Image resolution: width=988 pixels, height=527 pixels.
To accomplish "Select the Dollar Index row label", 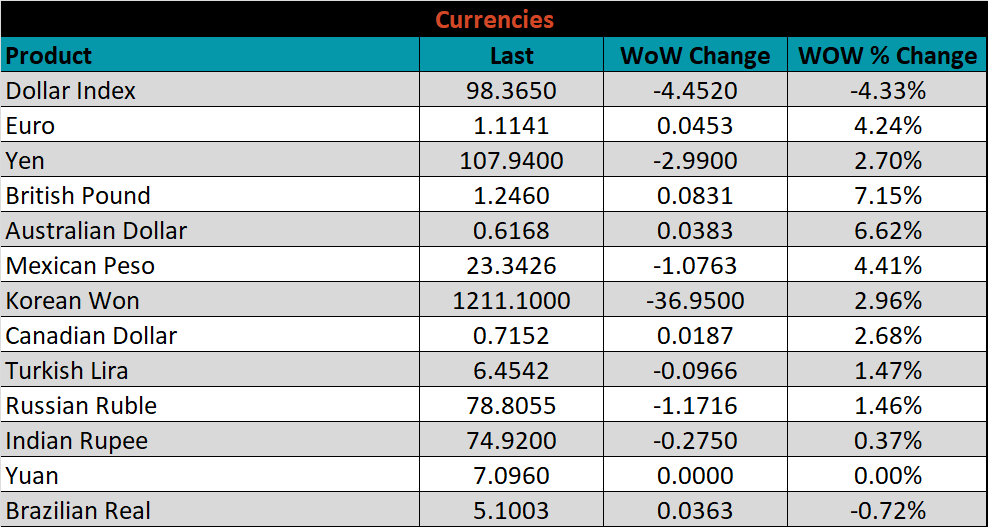I will pyautogui.click(x=71, y=91).
